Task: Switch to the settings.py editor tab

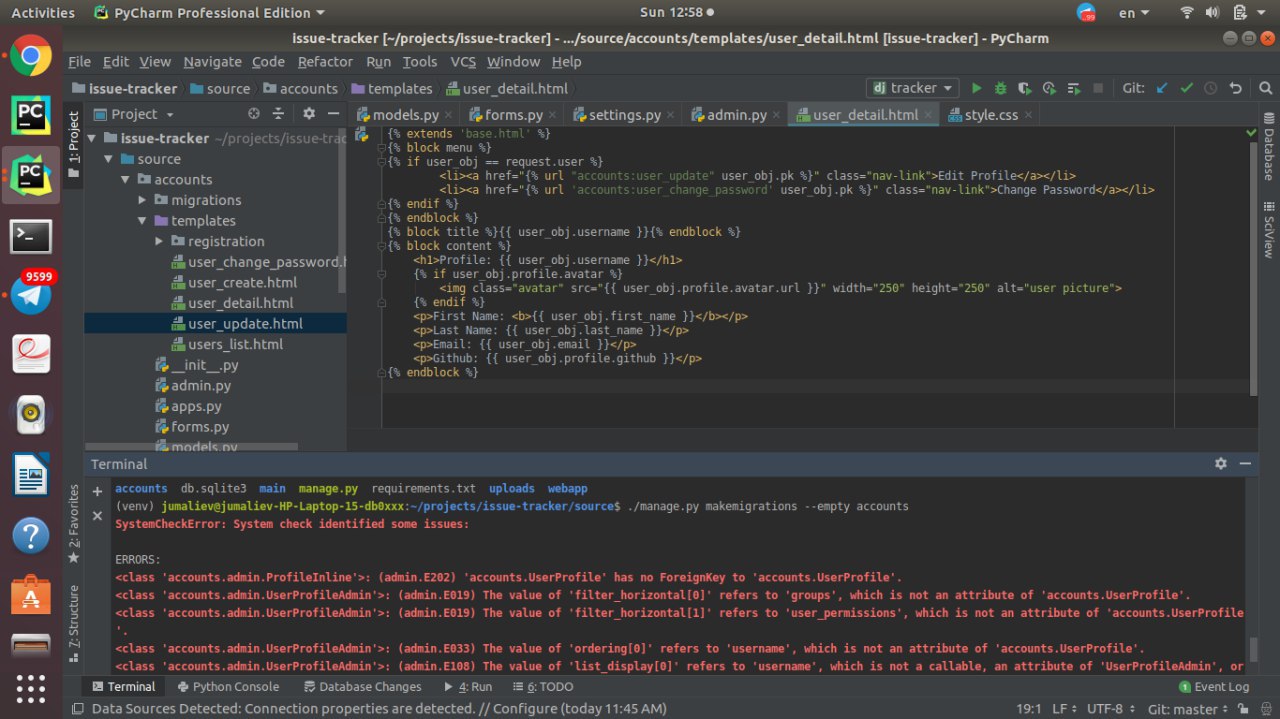Action: pyautogui.click(x=624, y=115)
